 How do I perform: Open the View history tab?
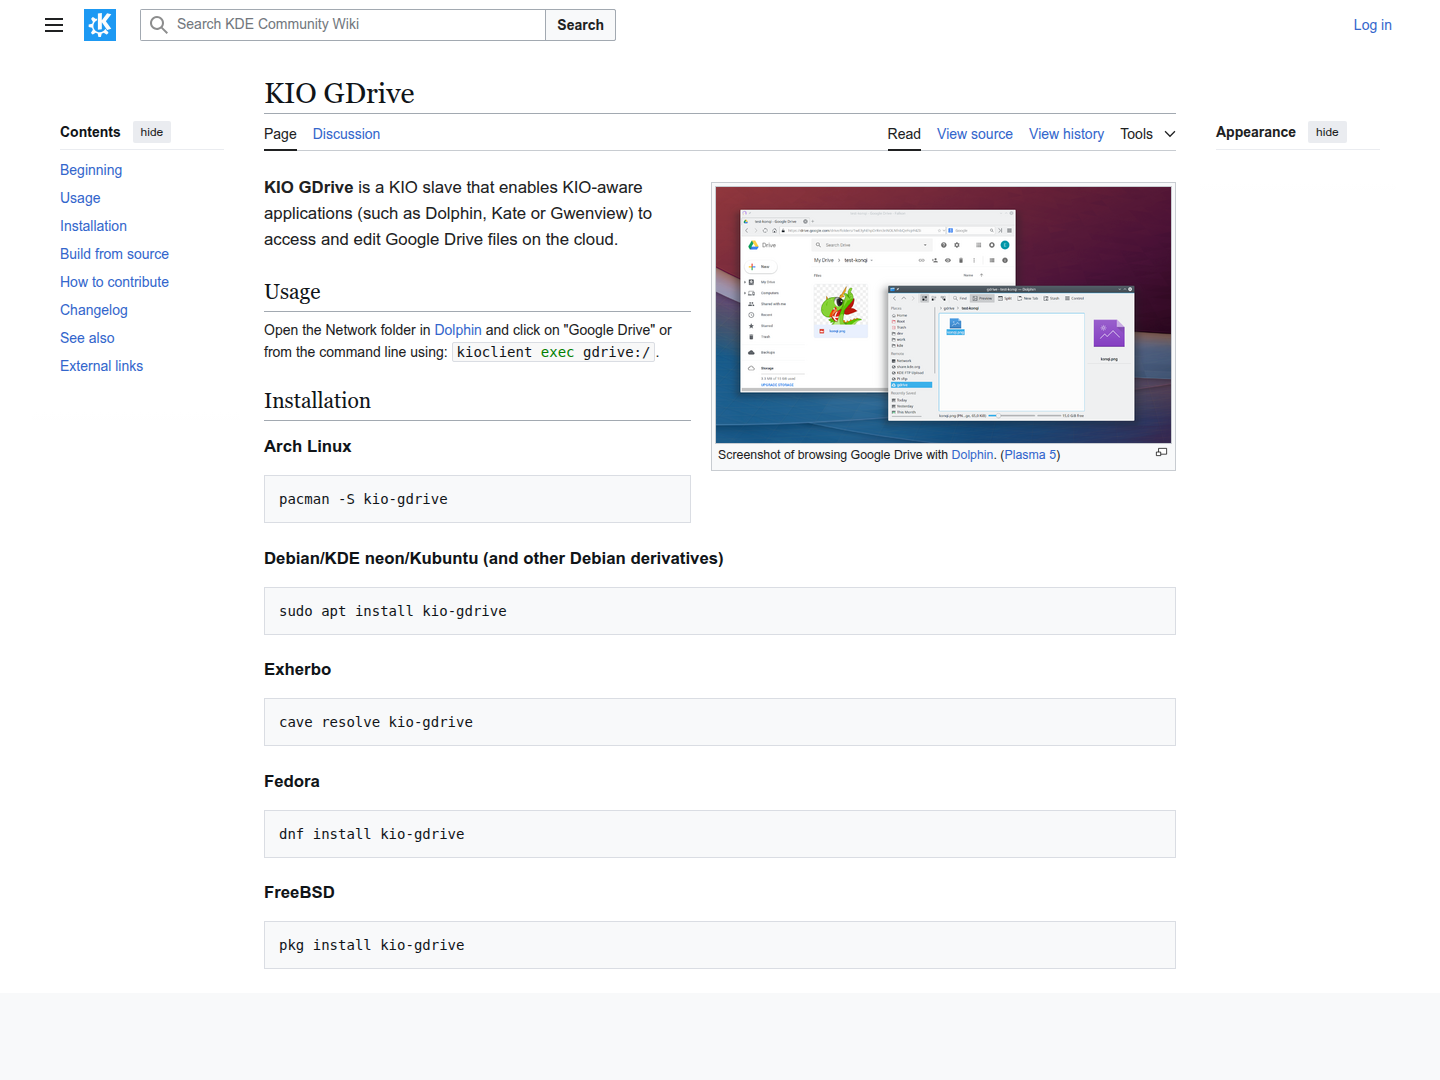1066,134
